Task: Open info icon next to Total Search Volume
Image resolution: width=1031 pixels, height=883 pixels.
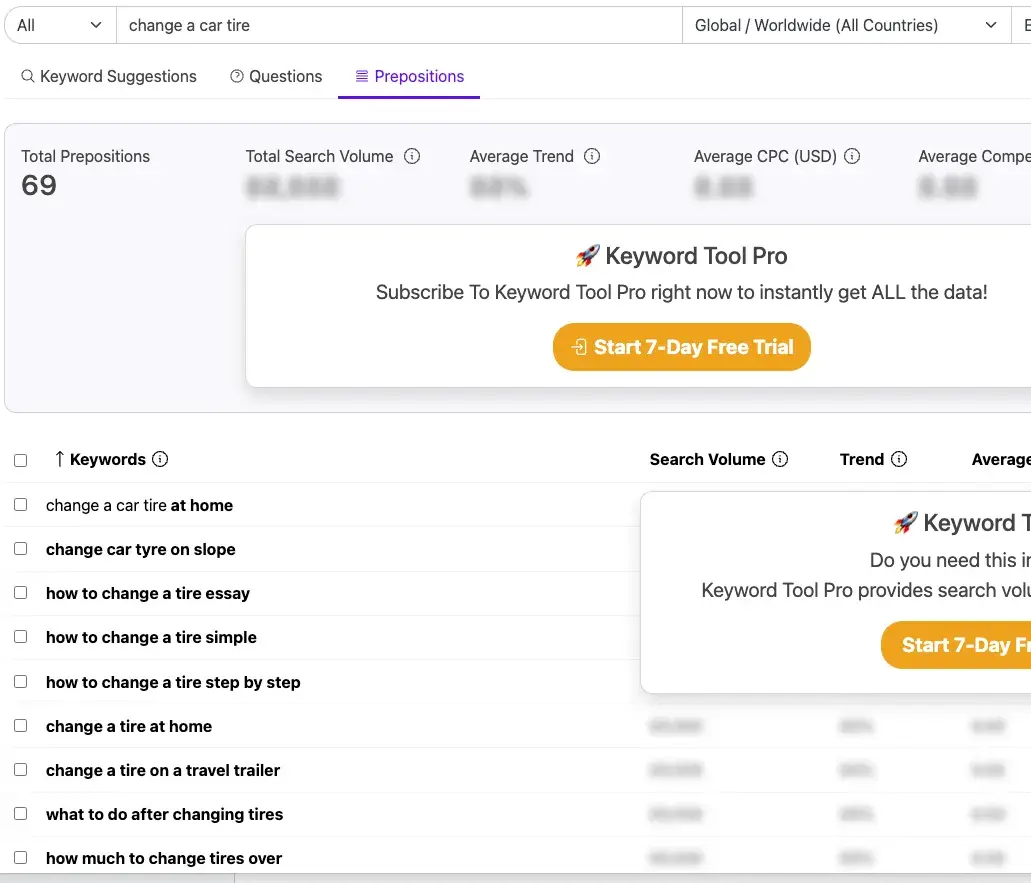Action: coord(412,156)
